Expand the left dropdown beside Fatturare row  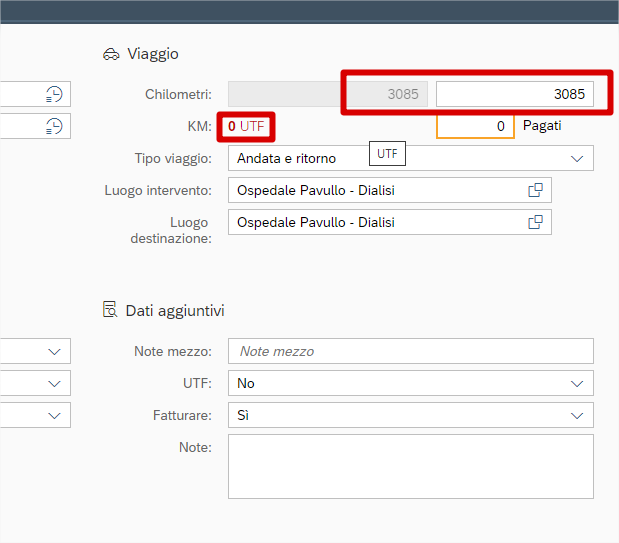pos(54,415)
